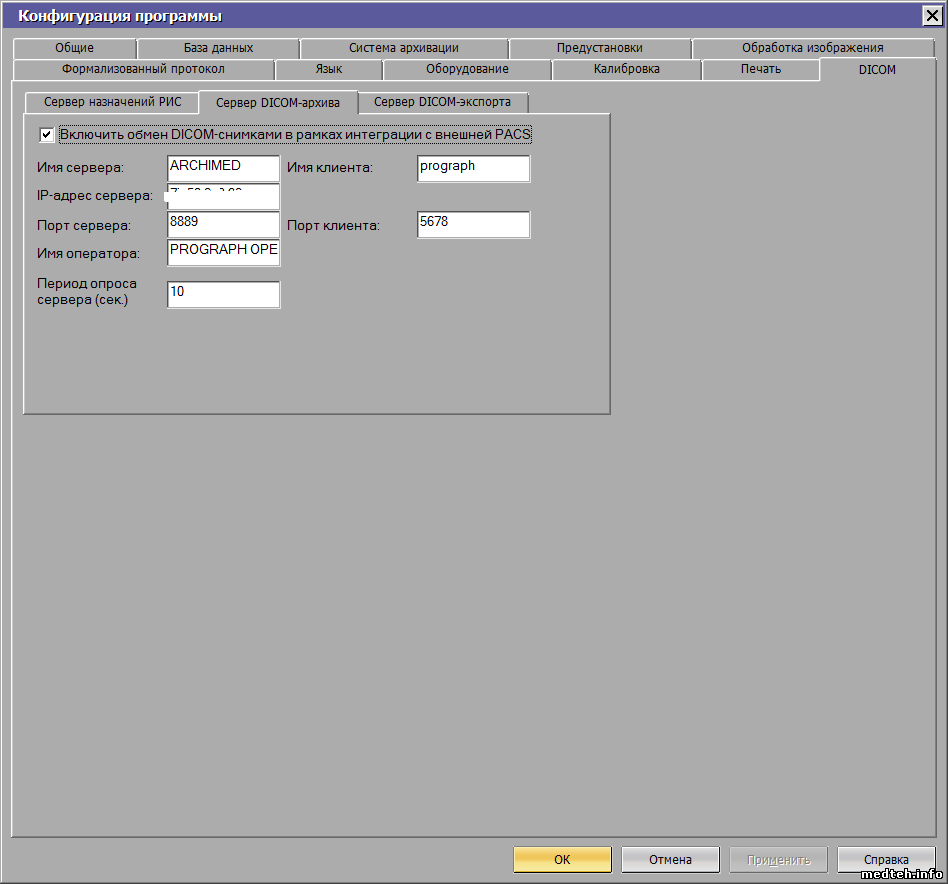Open the Формализованный протокол tab

pos(143,69)
